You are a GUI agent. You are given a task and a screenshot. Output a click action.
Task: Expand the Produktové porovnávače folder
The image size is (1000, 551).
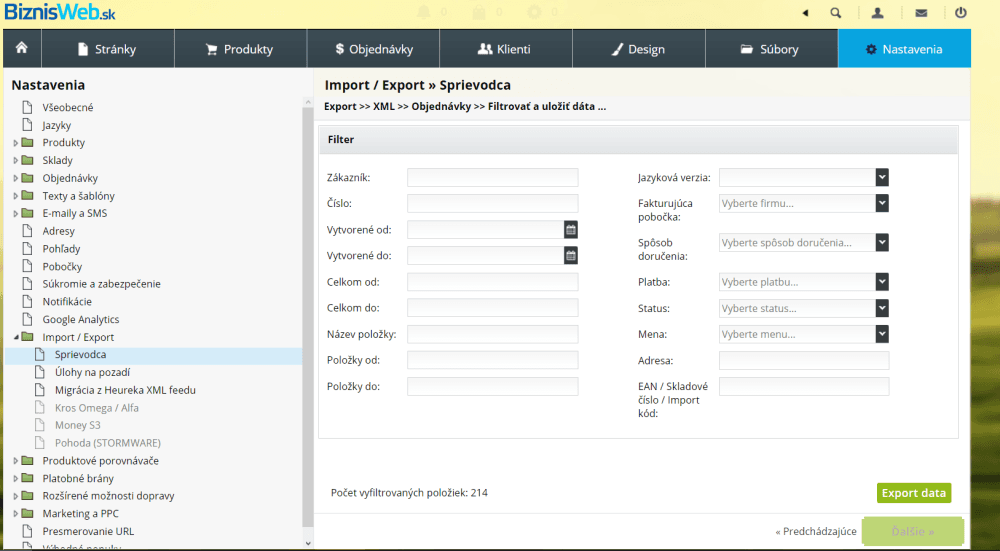[x=16, y=460]
